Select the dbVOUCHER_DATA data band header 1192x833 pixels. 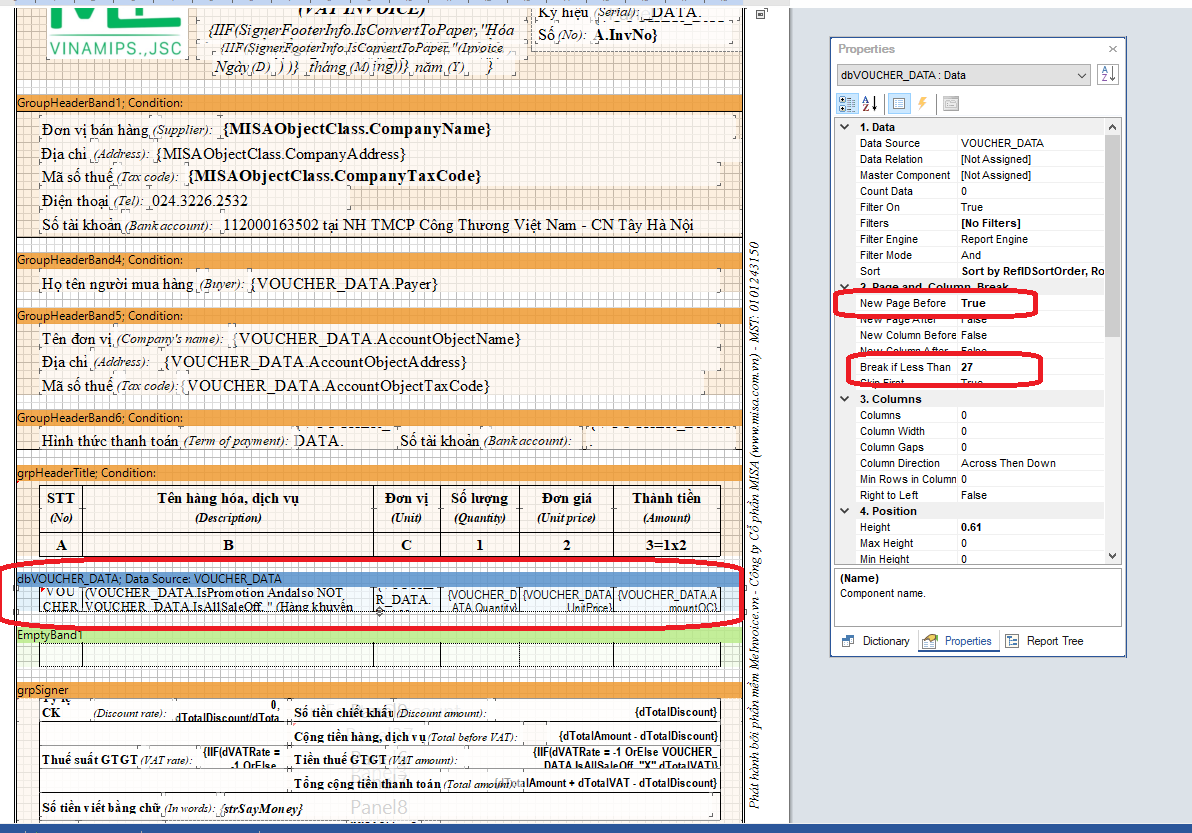coord(379,578)
